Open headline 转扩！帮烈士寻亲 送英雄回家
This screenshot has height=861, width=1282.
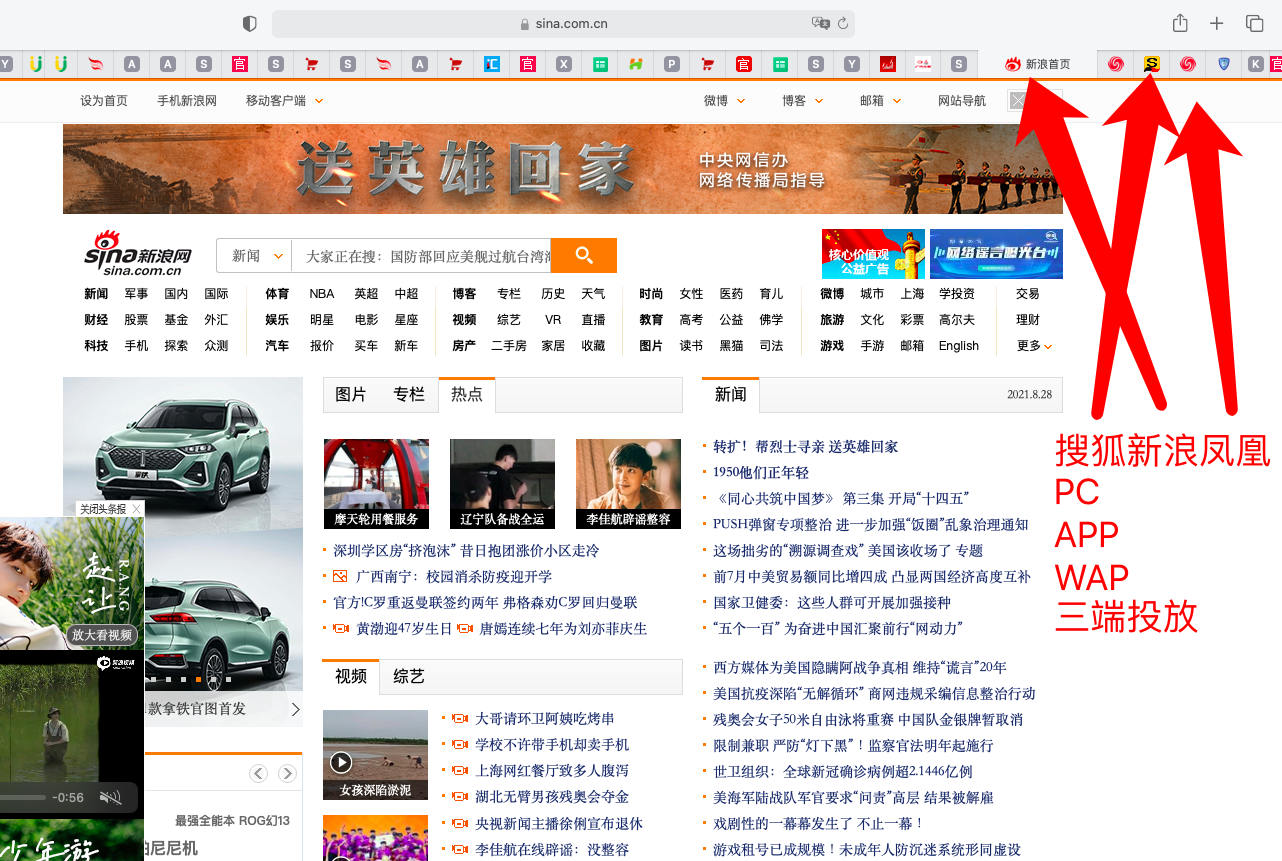pyautogui.click(x=806, y=446)
